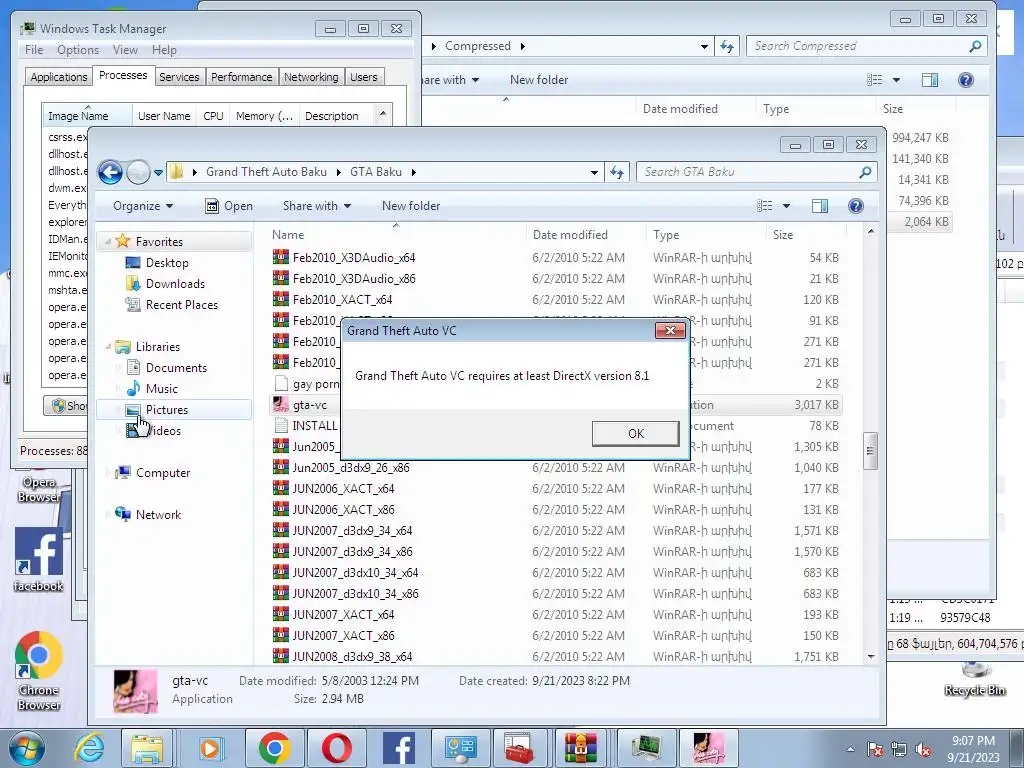Select Computer in navigation pane
The image size is (1024, 768).
click(x=163, y=473)
